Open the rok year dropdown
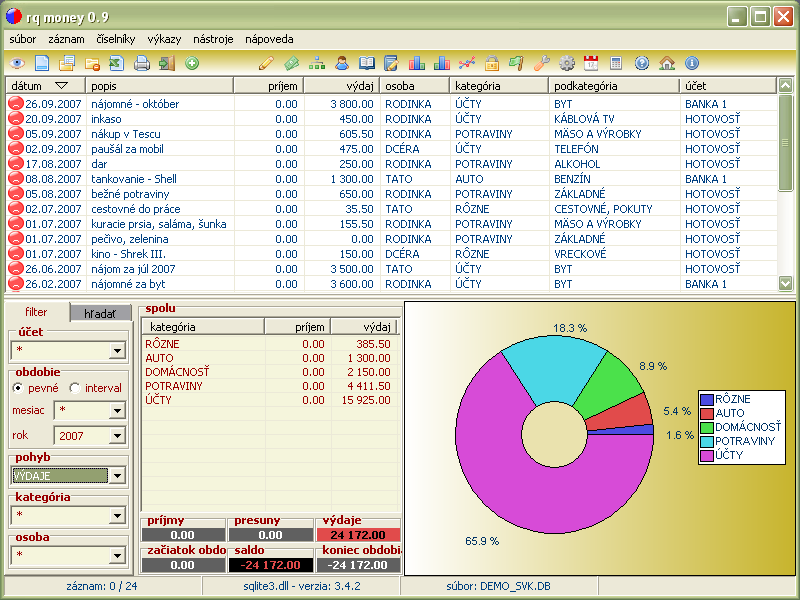Screen dimensions: 800x600 (117, 436)
